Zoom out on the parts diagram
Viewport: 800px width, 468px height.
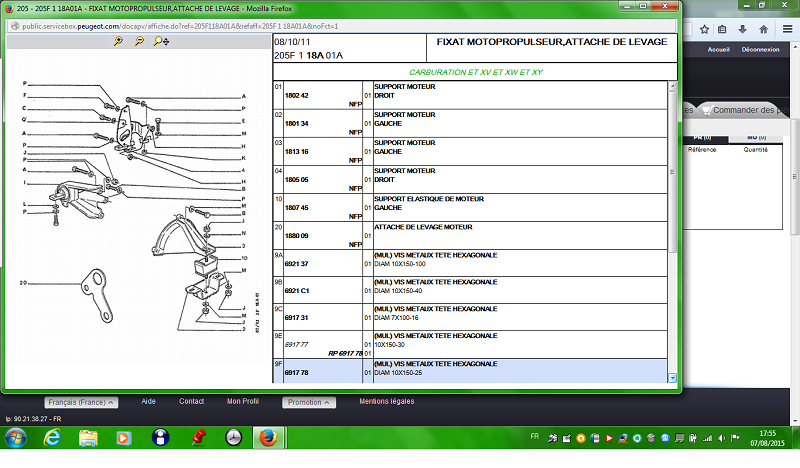[x=139, y=41]
